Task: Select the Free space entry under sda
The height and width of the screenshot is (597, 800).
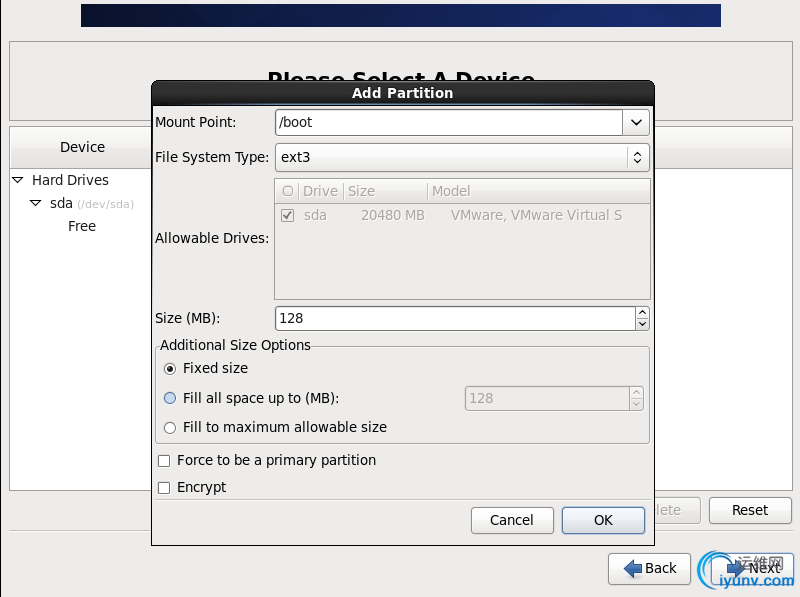Action: coord(82,226)
